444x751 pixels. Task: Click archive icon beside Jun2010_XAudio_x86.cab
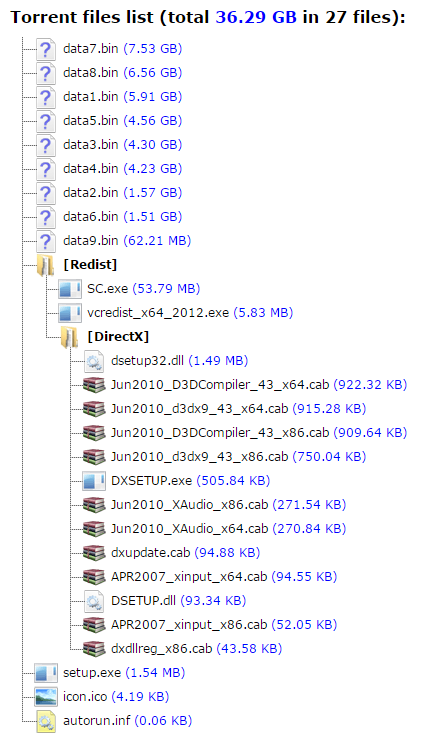tap(94, 504)
